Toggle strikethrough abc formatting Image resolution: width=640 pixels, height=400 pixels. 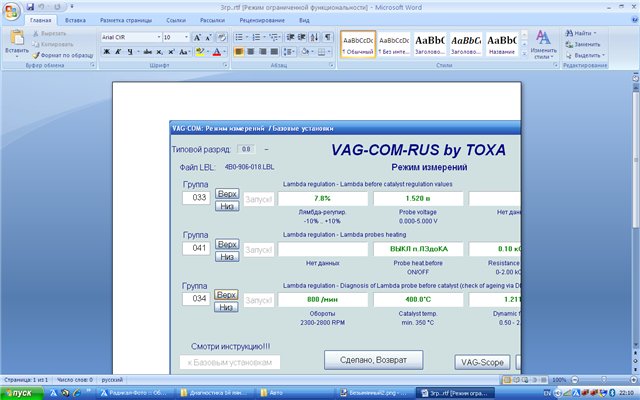point(147,52)
